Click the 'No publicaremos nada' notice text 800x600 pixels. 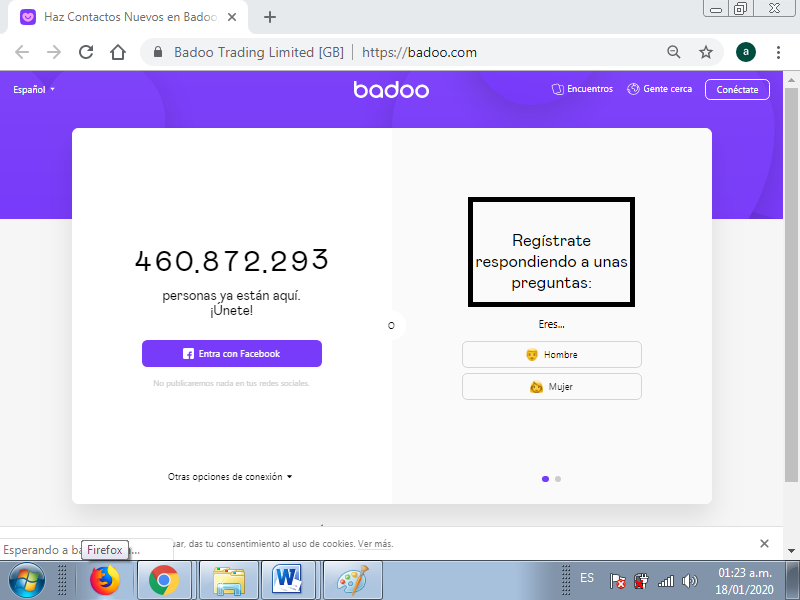(232, 383)
